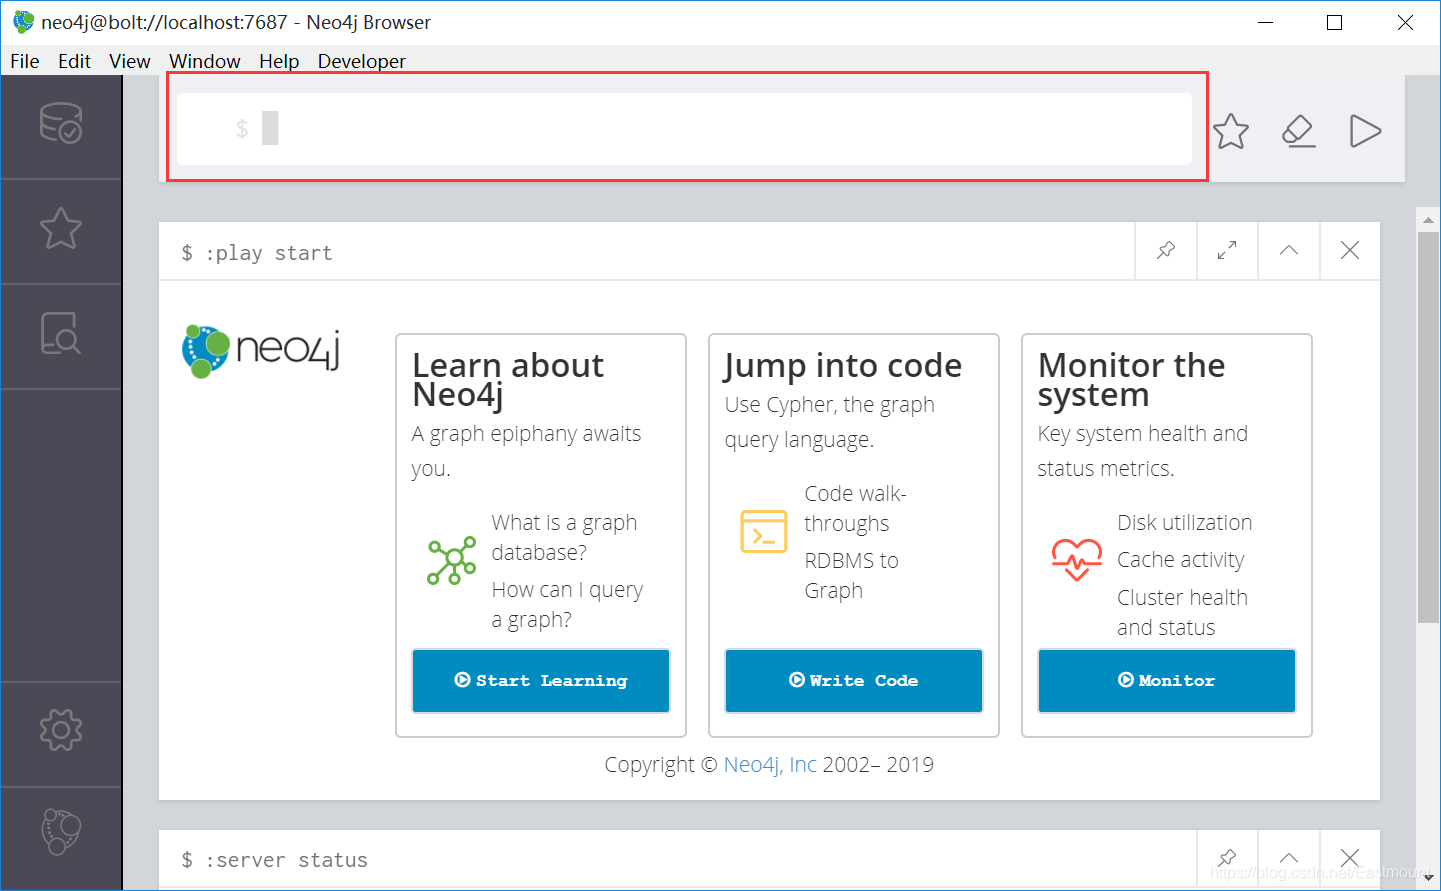Click the Cypher command editor field

coord(684,129)
